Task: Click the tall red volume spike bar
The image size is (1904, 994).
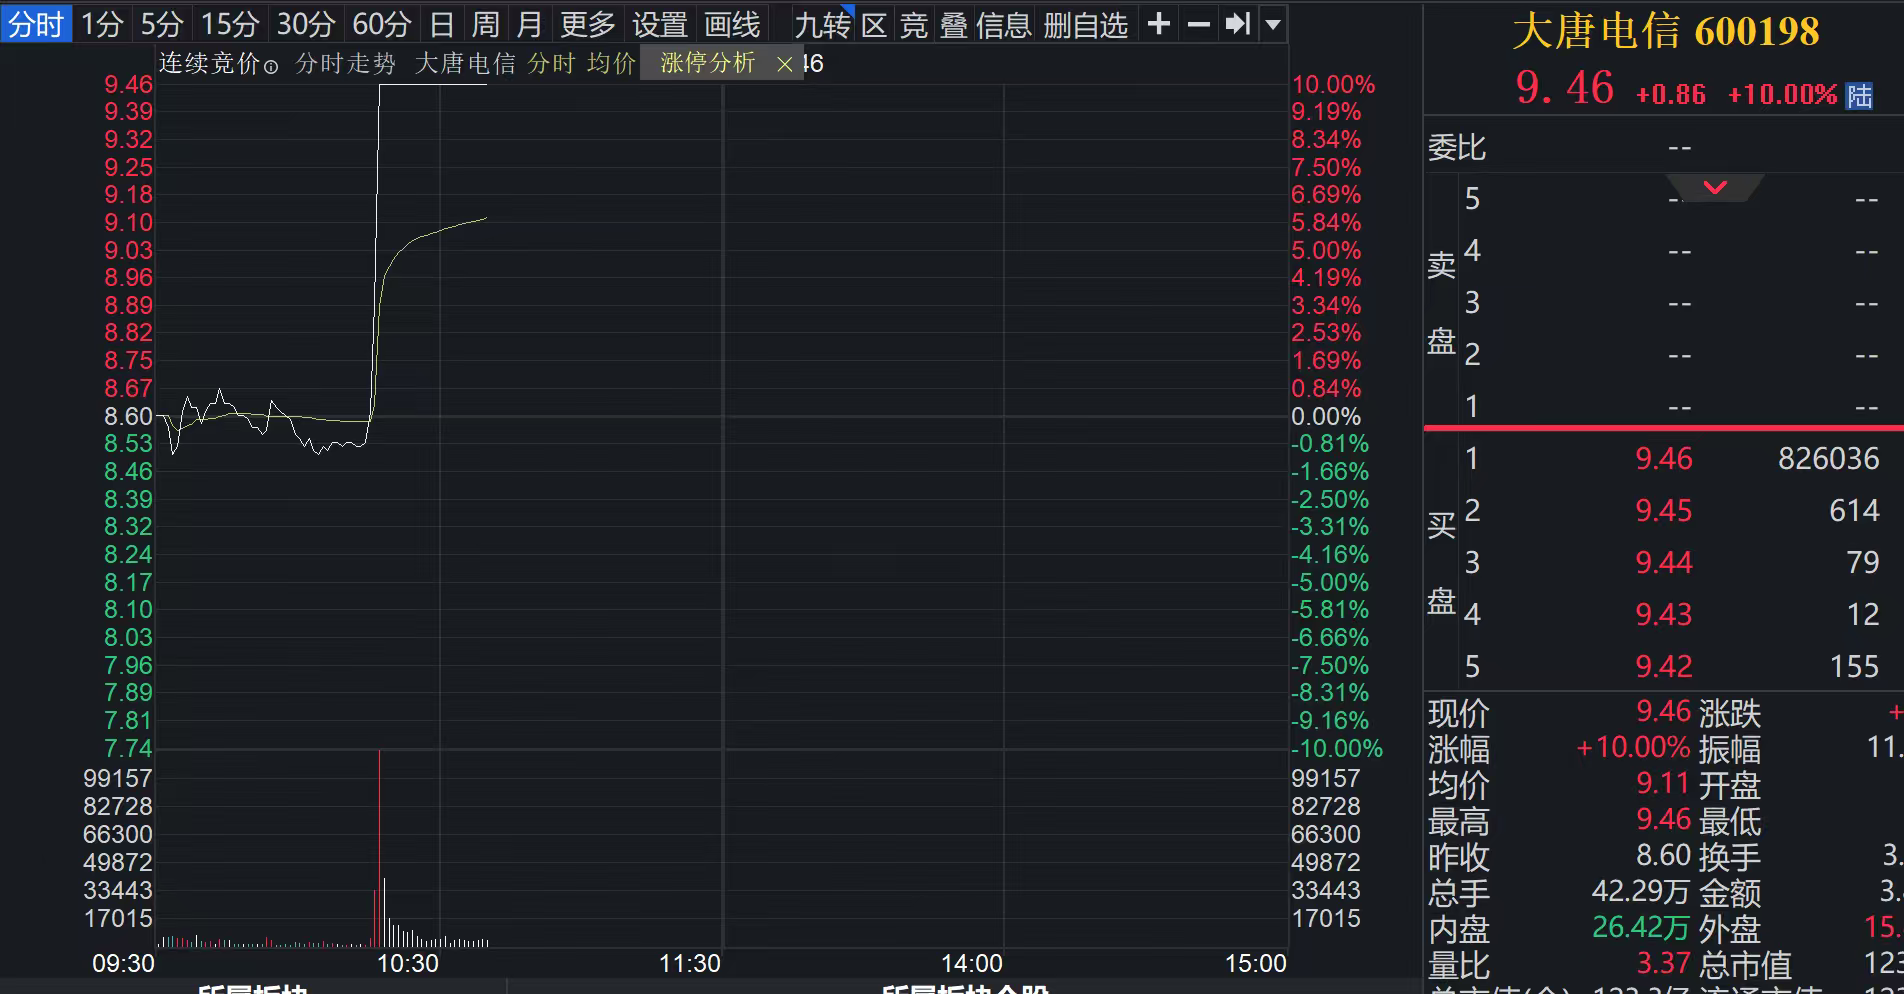Action: pyautogui.click(x=379, y=848)
